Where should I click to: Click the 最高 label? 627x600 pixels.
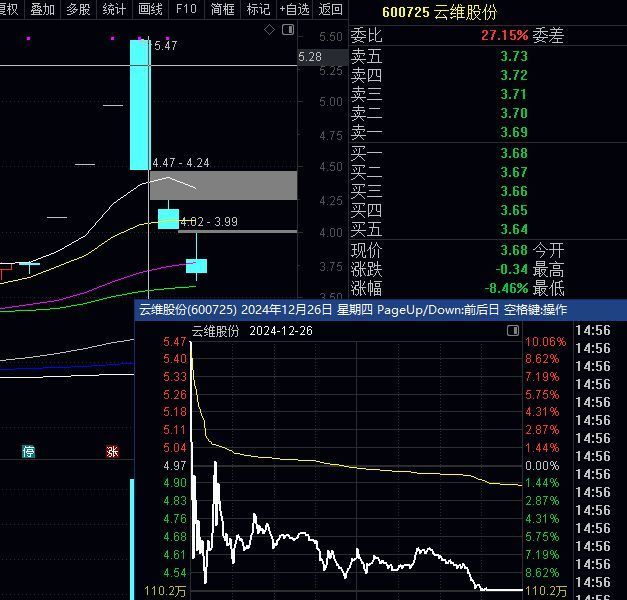coord(548,269)
